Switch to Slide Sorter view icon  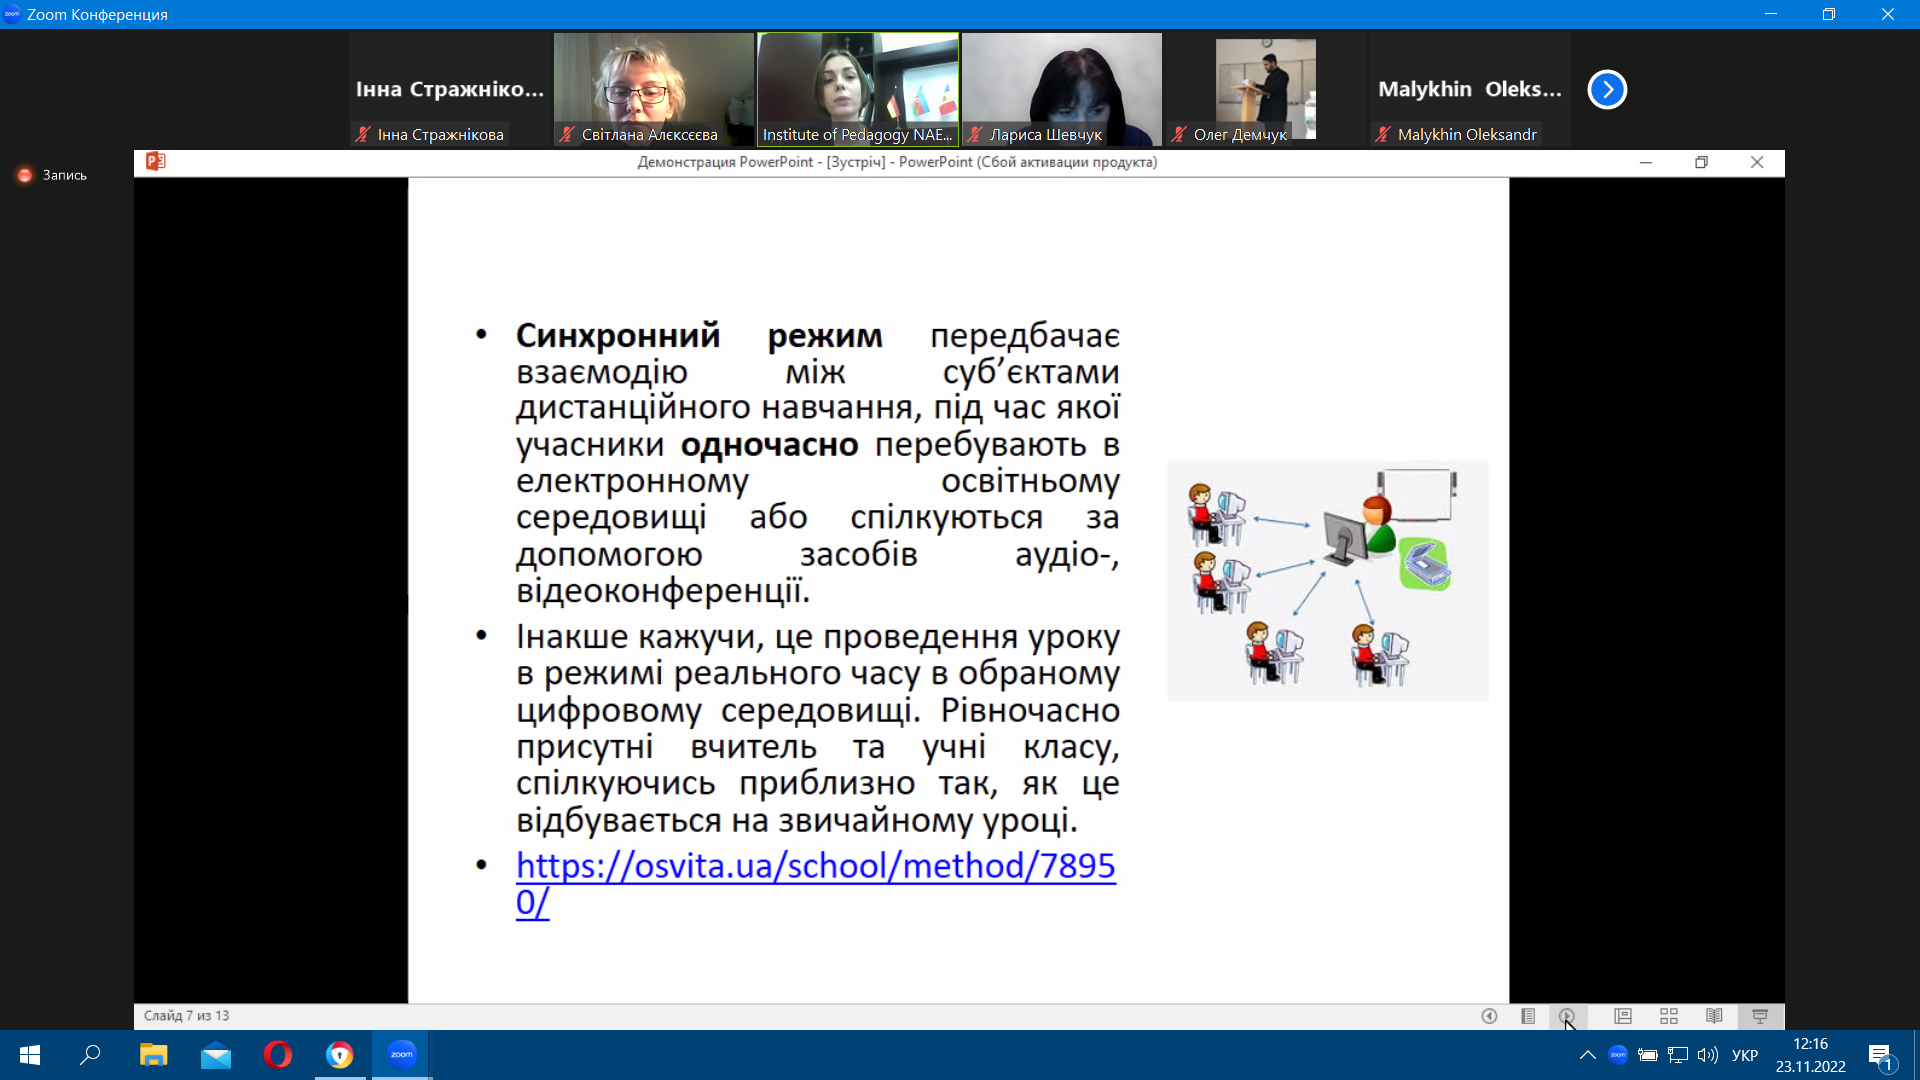(1669, 1016)
